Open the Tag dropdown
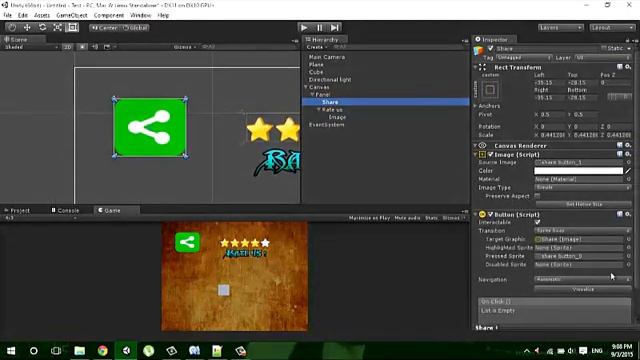 [x=524, y=58]
